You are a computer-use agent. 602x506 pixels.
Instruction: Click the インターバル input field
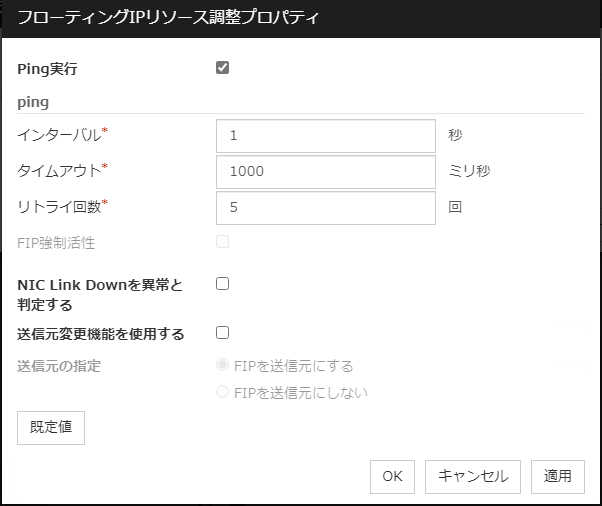pyautogui.click(x=325, y=136)
